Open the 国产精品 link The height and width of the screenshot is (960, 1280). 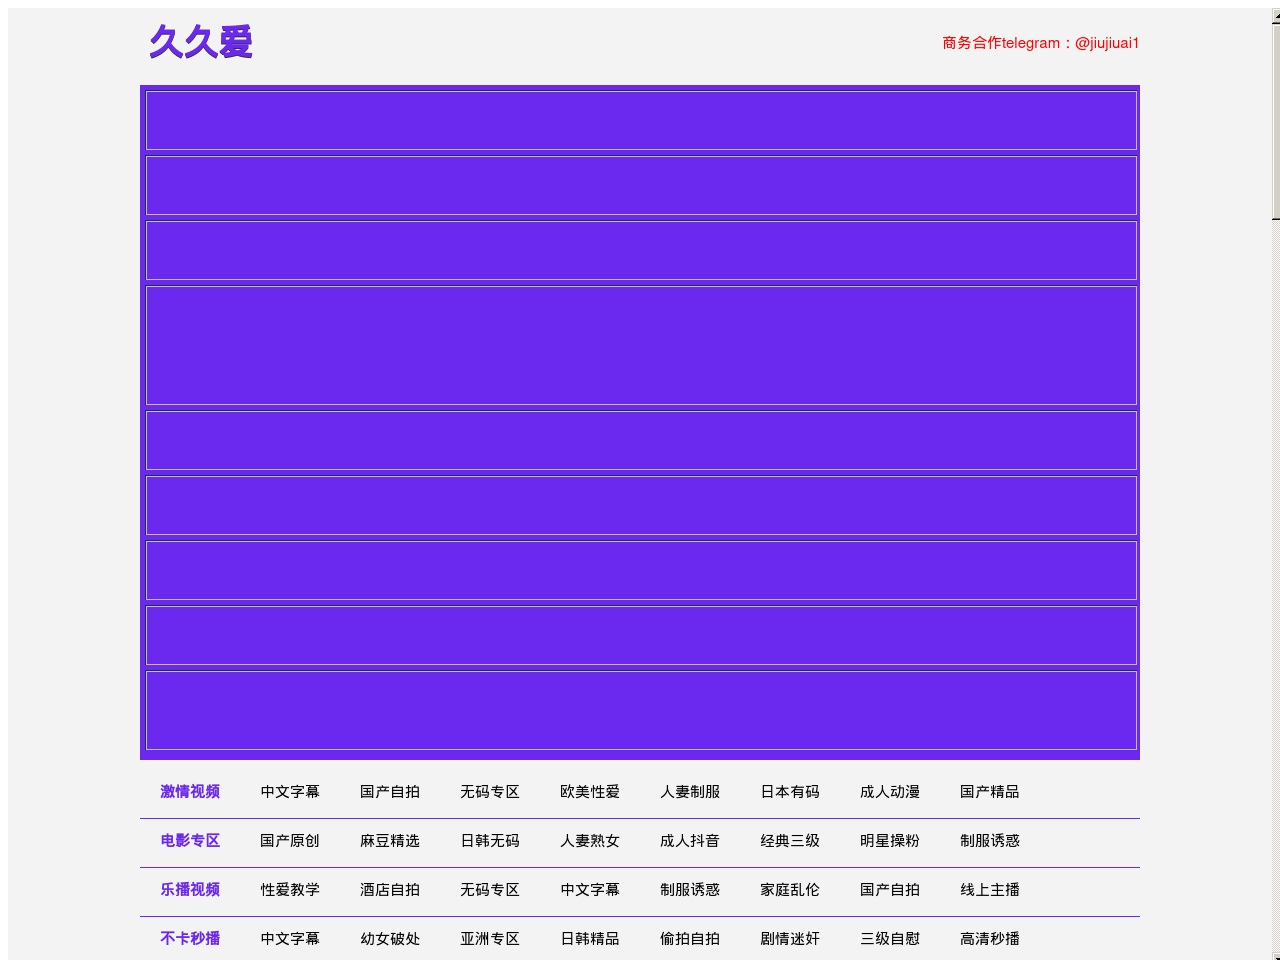click(990, 791)
